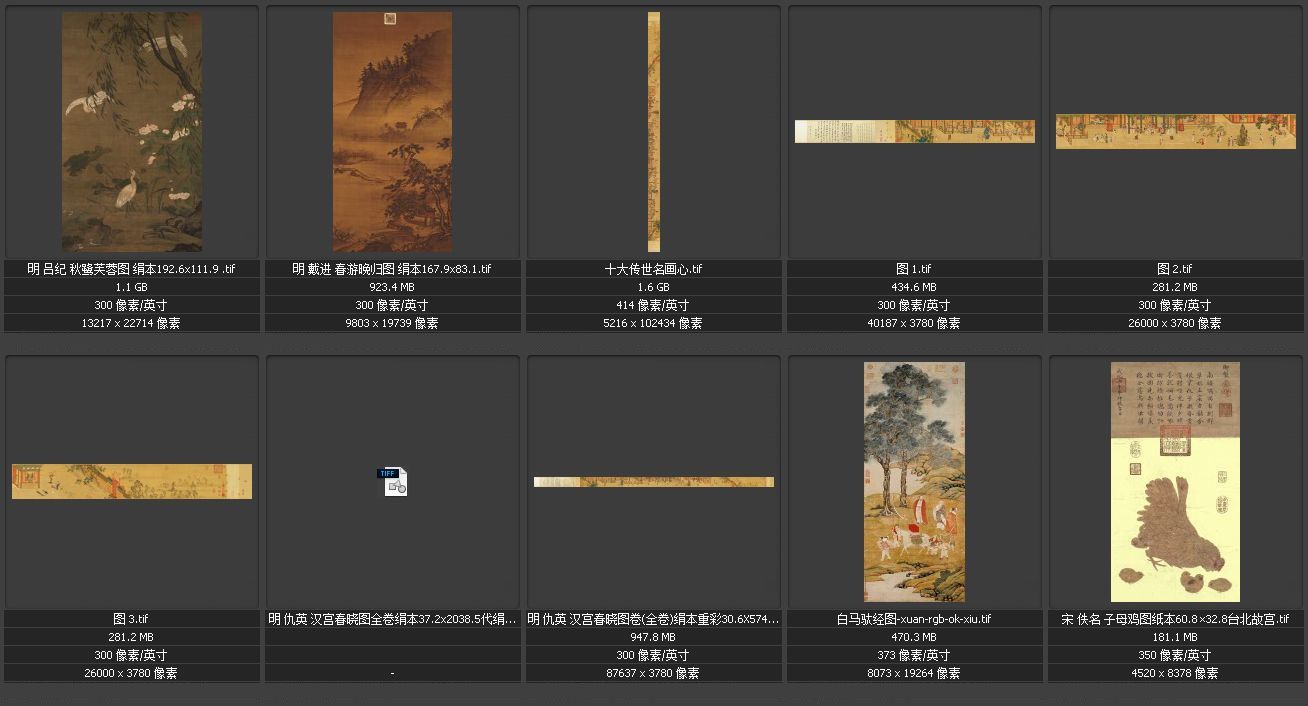This screenshot has width=1308, height=706.
Task: Click the tall narrow vertical scroll thumbnail
Action: (654, 132)
